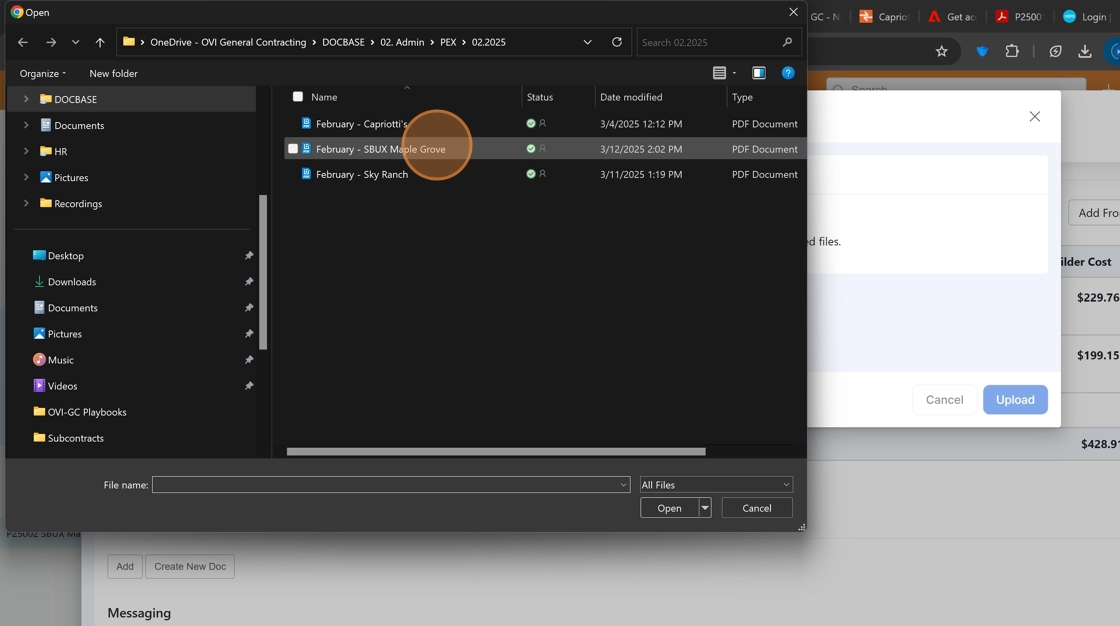Image resolution: width=1120 pixels, height=626 pixels.
Task: Open the Recordings folder in tree
Action: pos(78,203)
